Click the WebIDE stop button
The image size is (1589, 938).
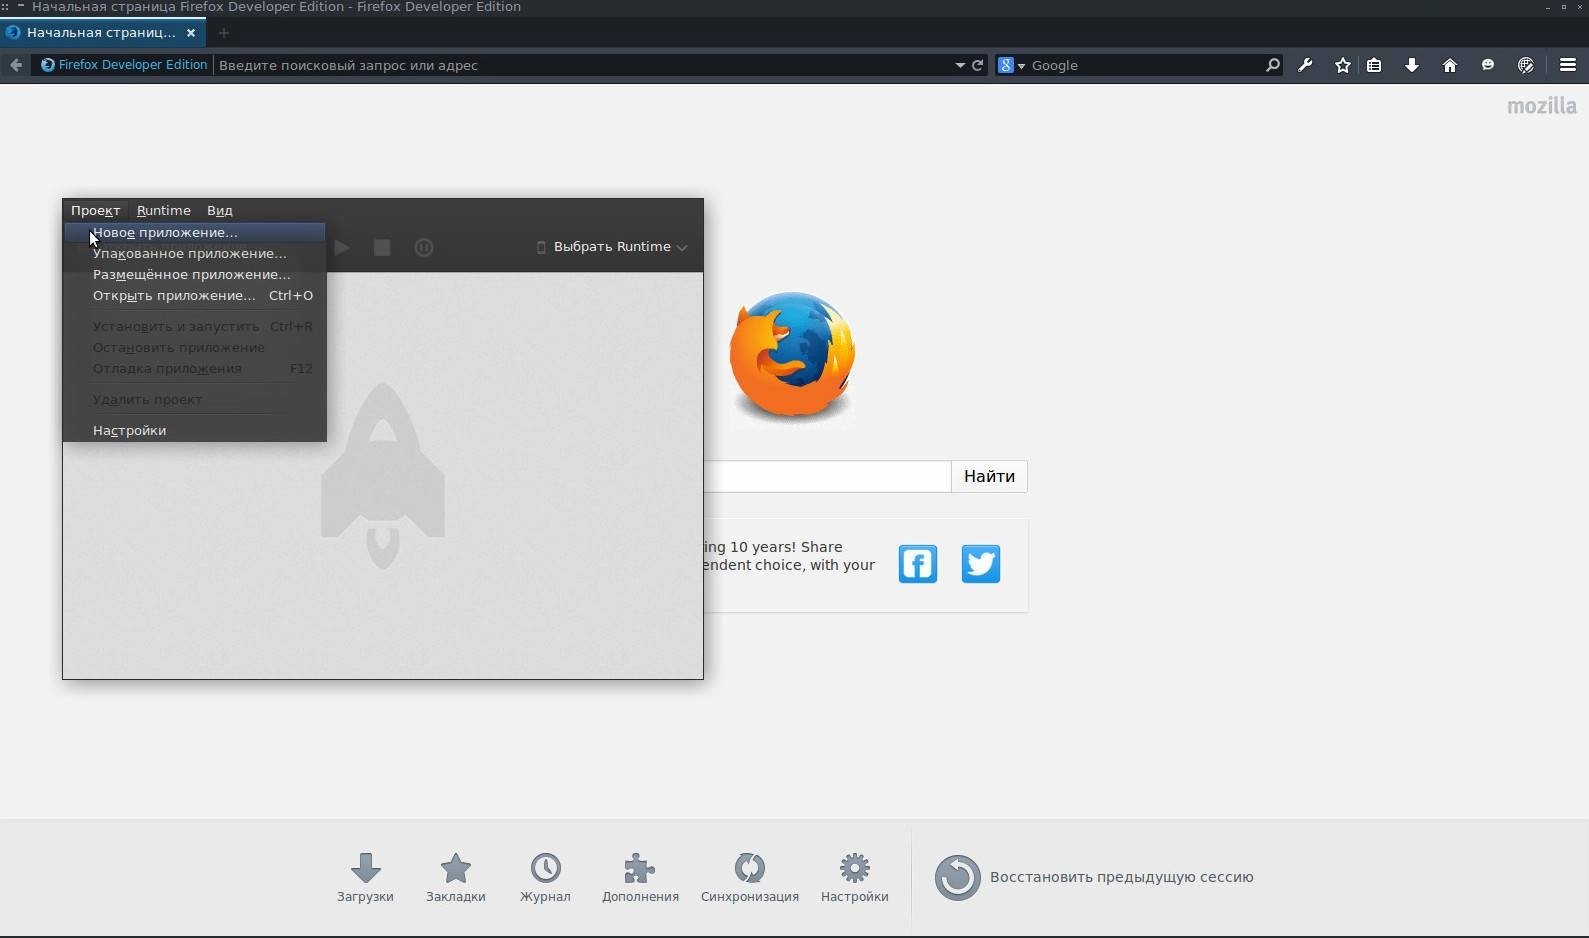[382, 247]
